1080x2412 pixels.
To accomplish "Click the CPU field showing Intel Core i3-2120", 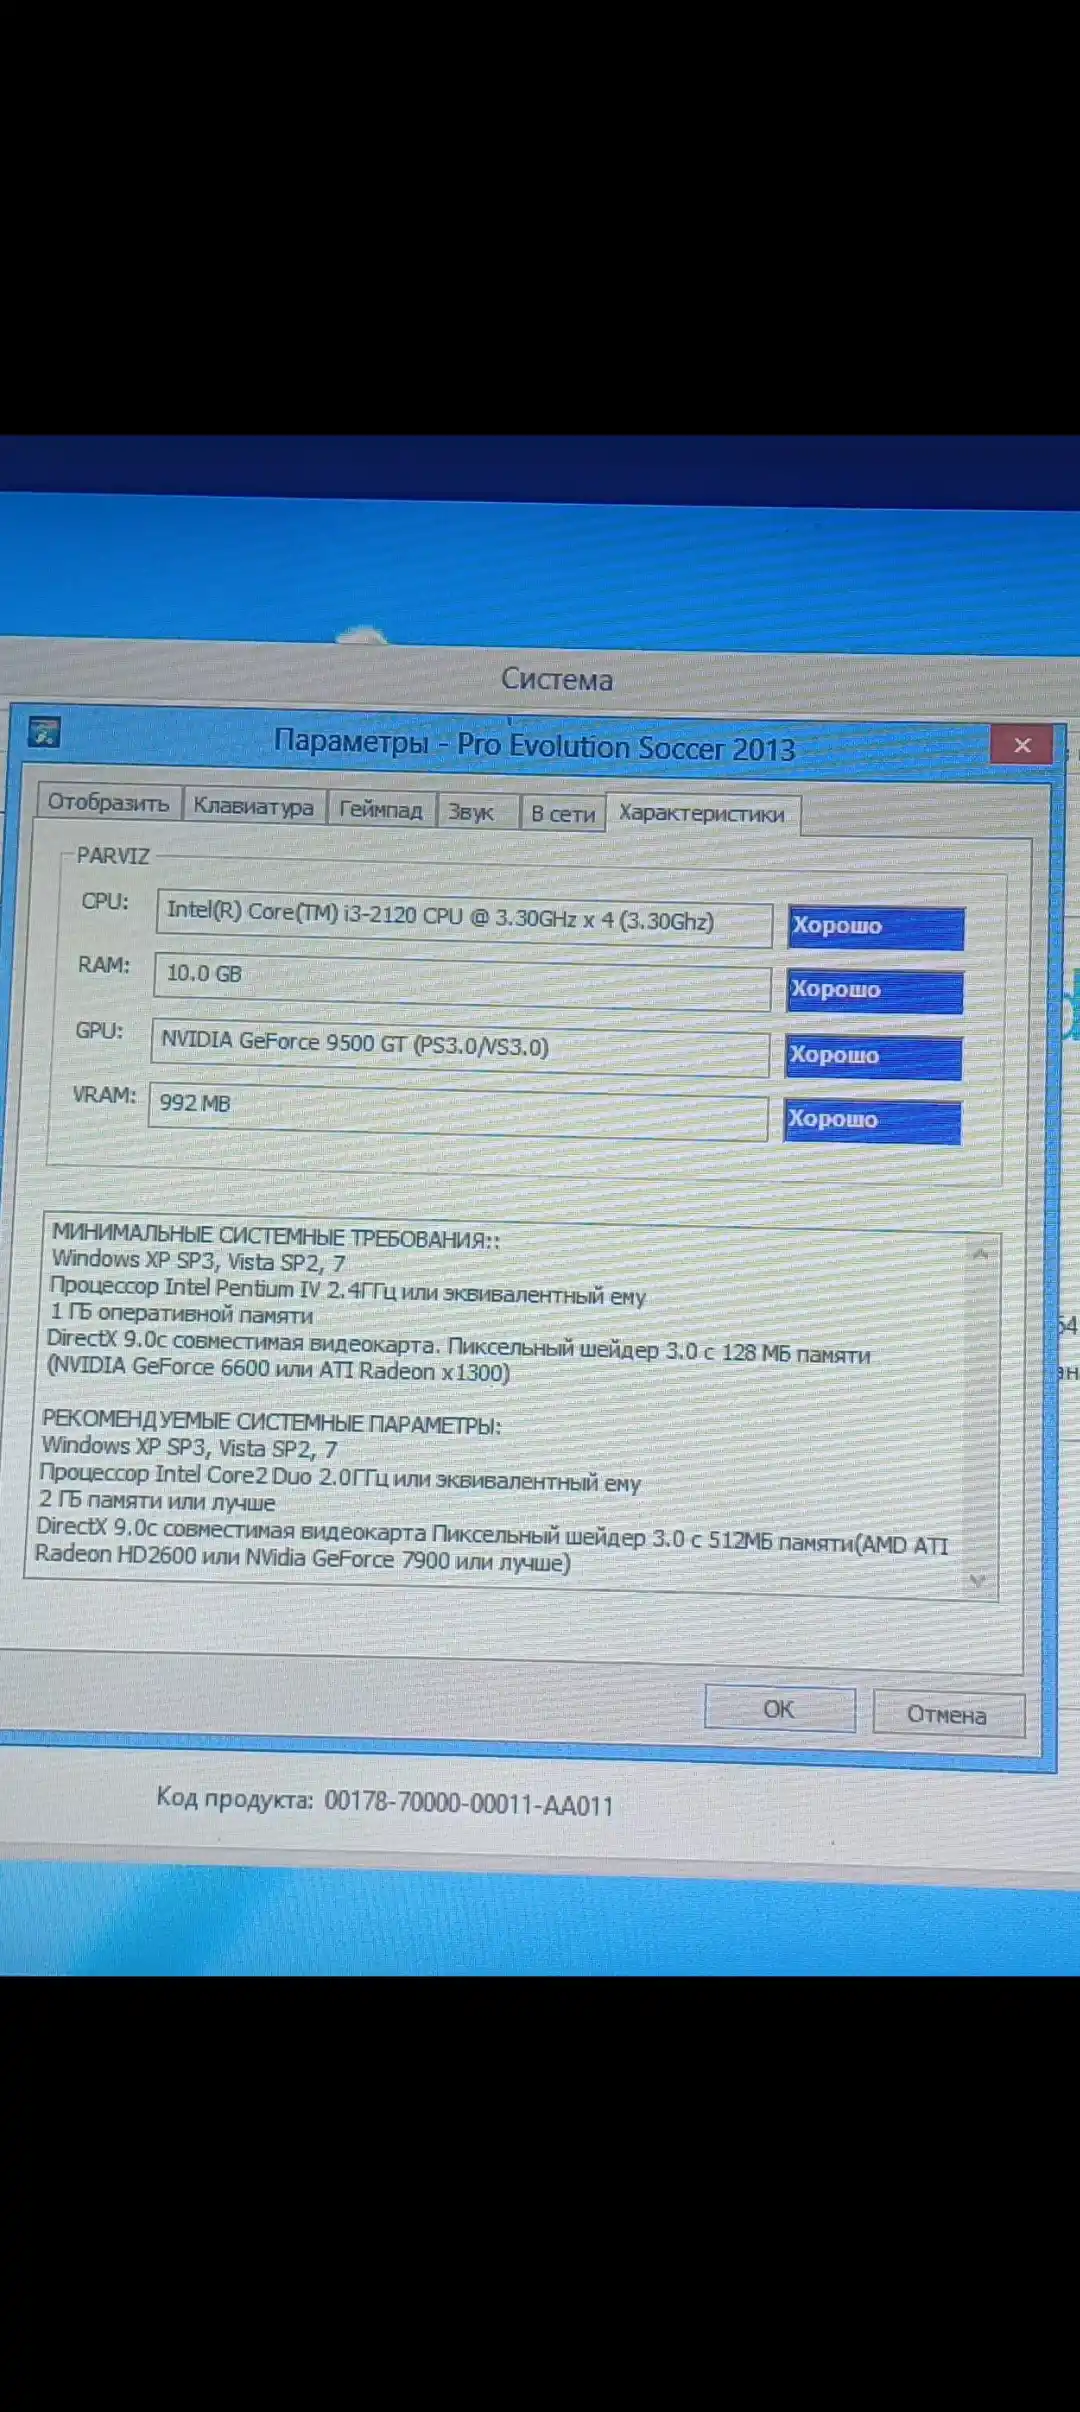I will click(x=464, y=917).
